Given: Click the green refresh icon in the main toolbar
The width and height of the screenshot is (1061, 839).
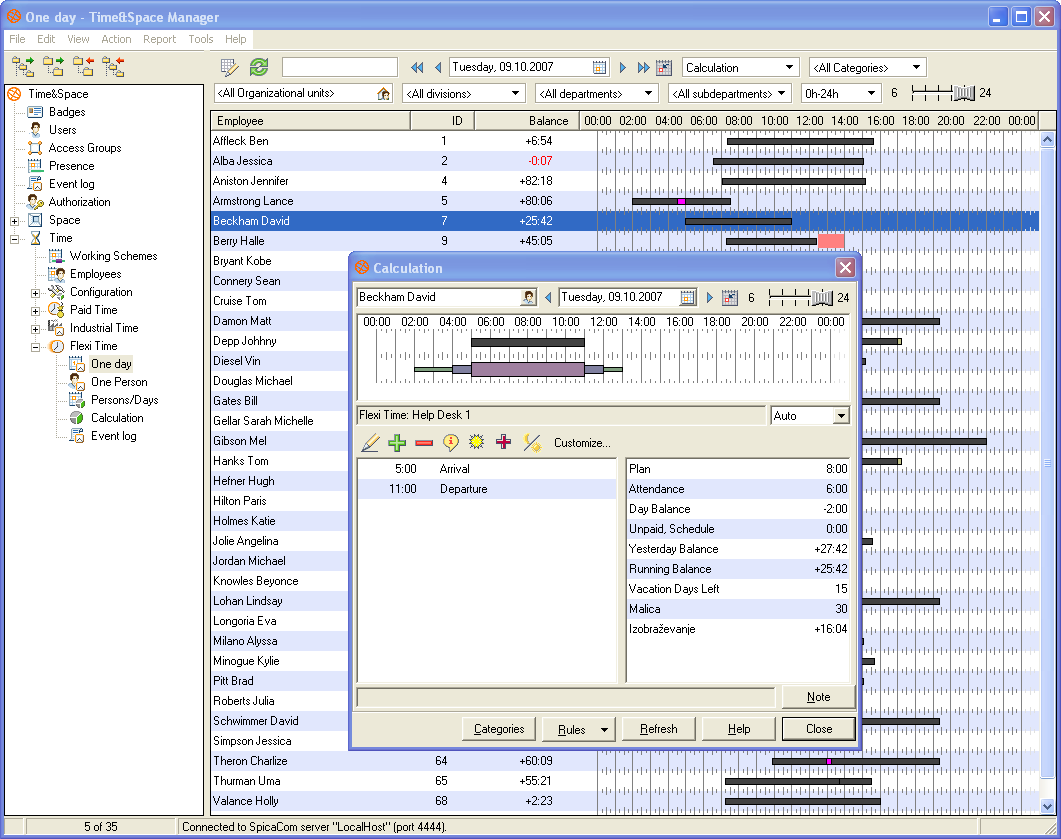Looking at the screenshot, I should tap(259, 67).
